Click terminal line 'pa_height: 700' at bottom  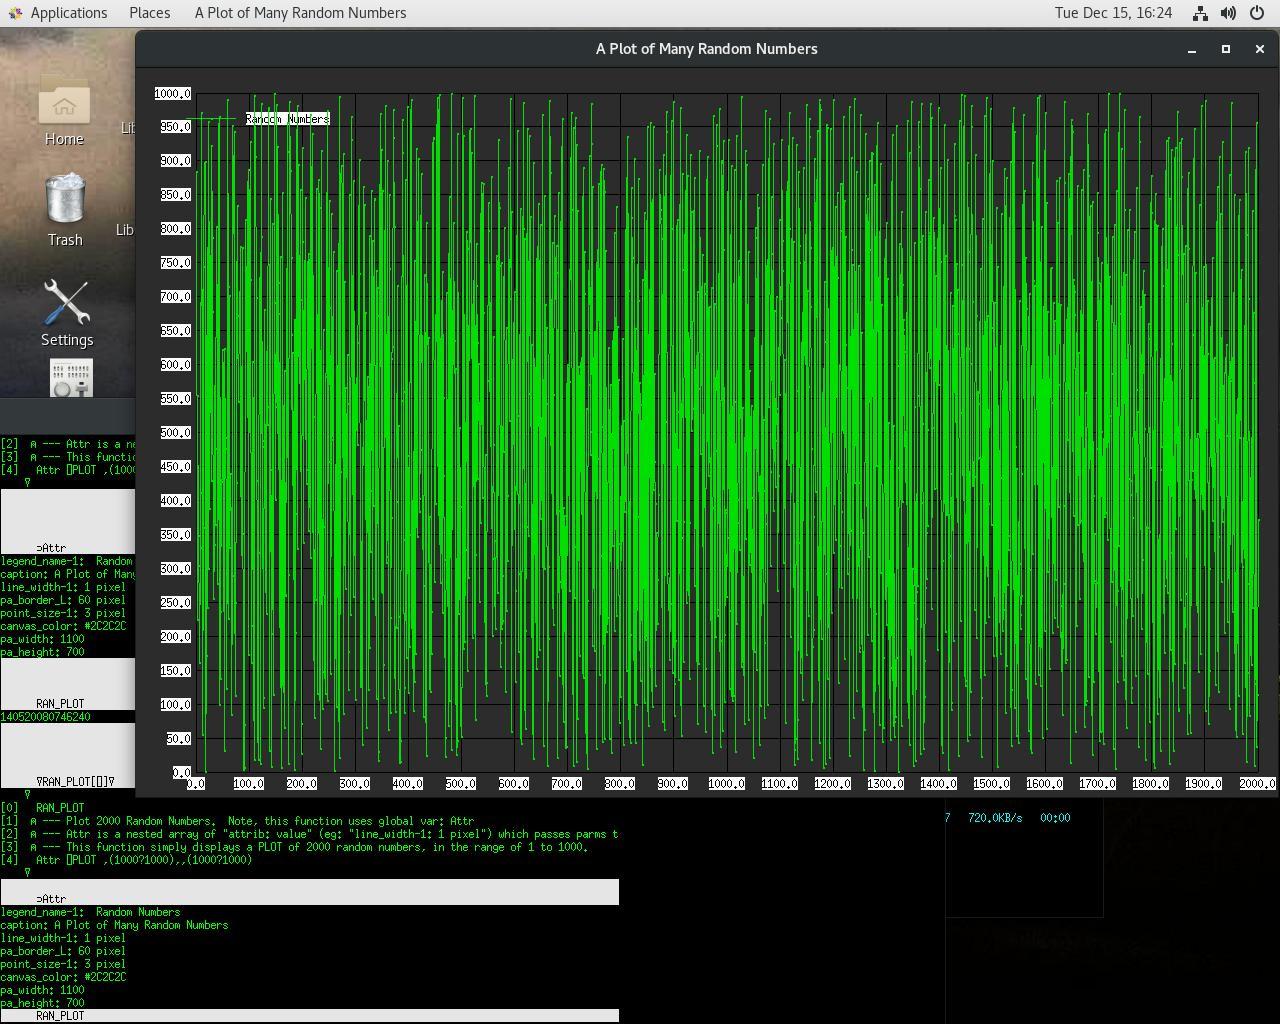click(42, 1003)
